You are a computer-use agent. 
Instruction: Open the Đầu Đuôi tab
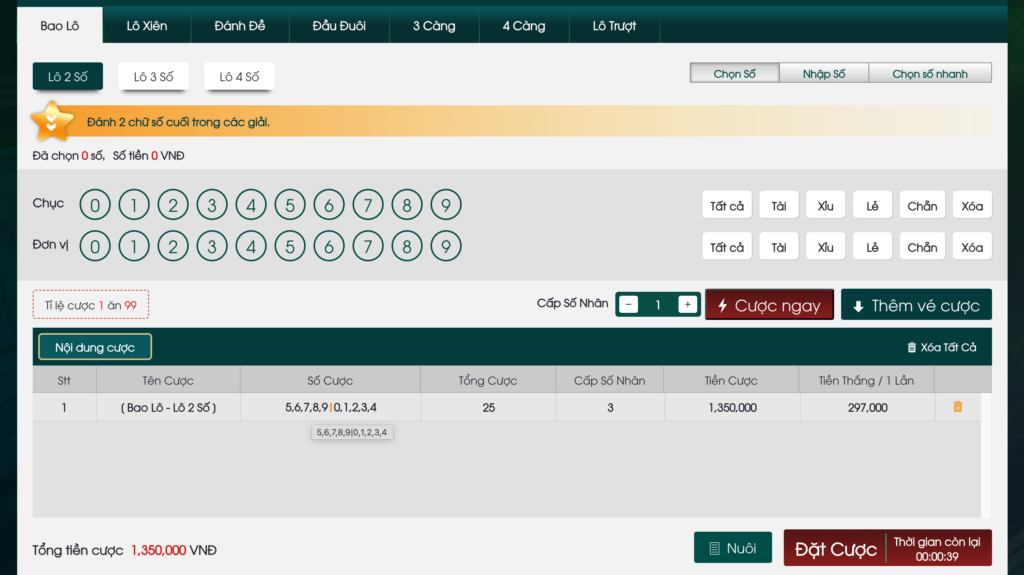click(339, 26)
